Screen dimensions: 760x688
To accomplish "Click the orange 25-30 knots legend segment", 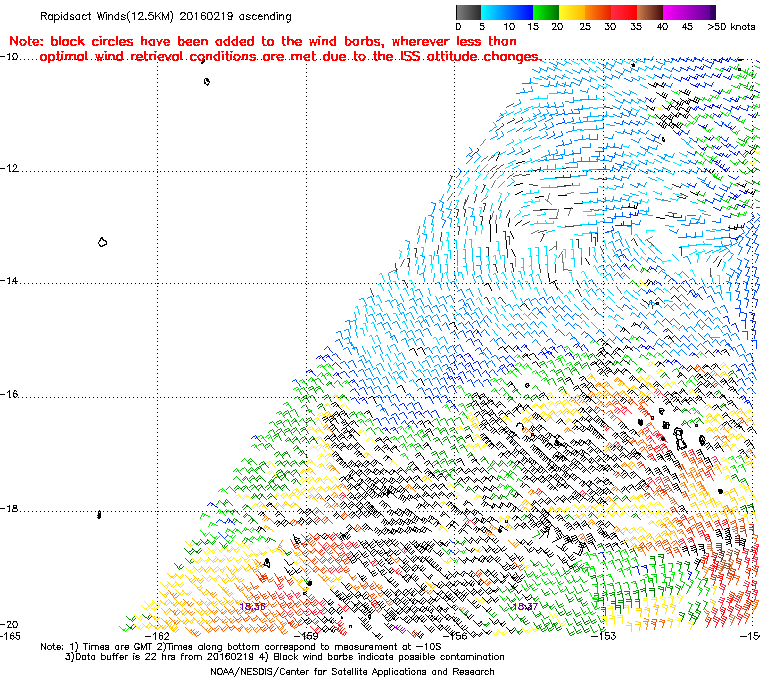I will 598,12.
